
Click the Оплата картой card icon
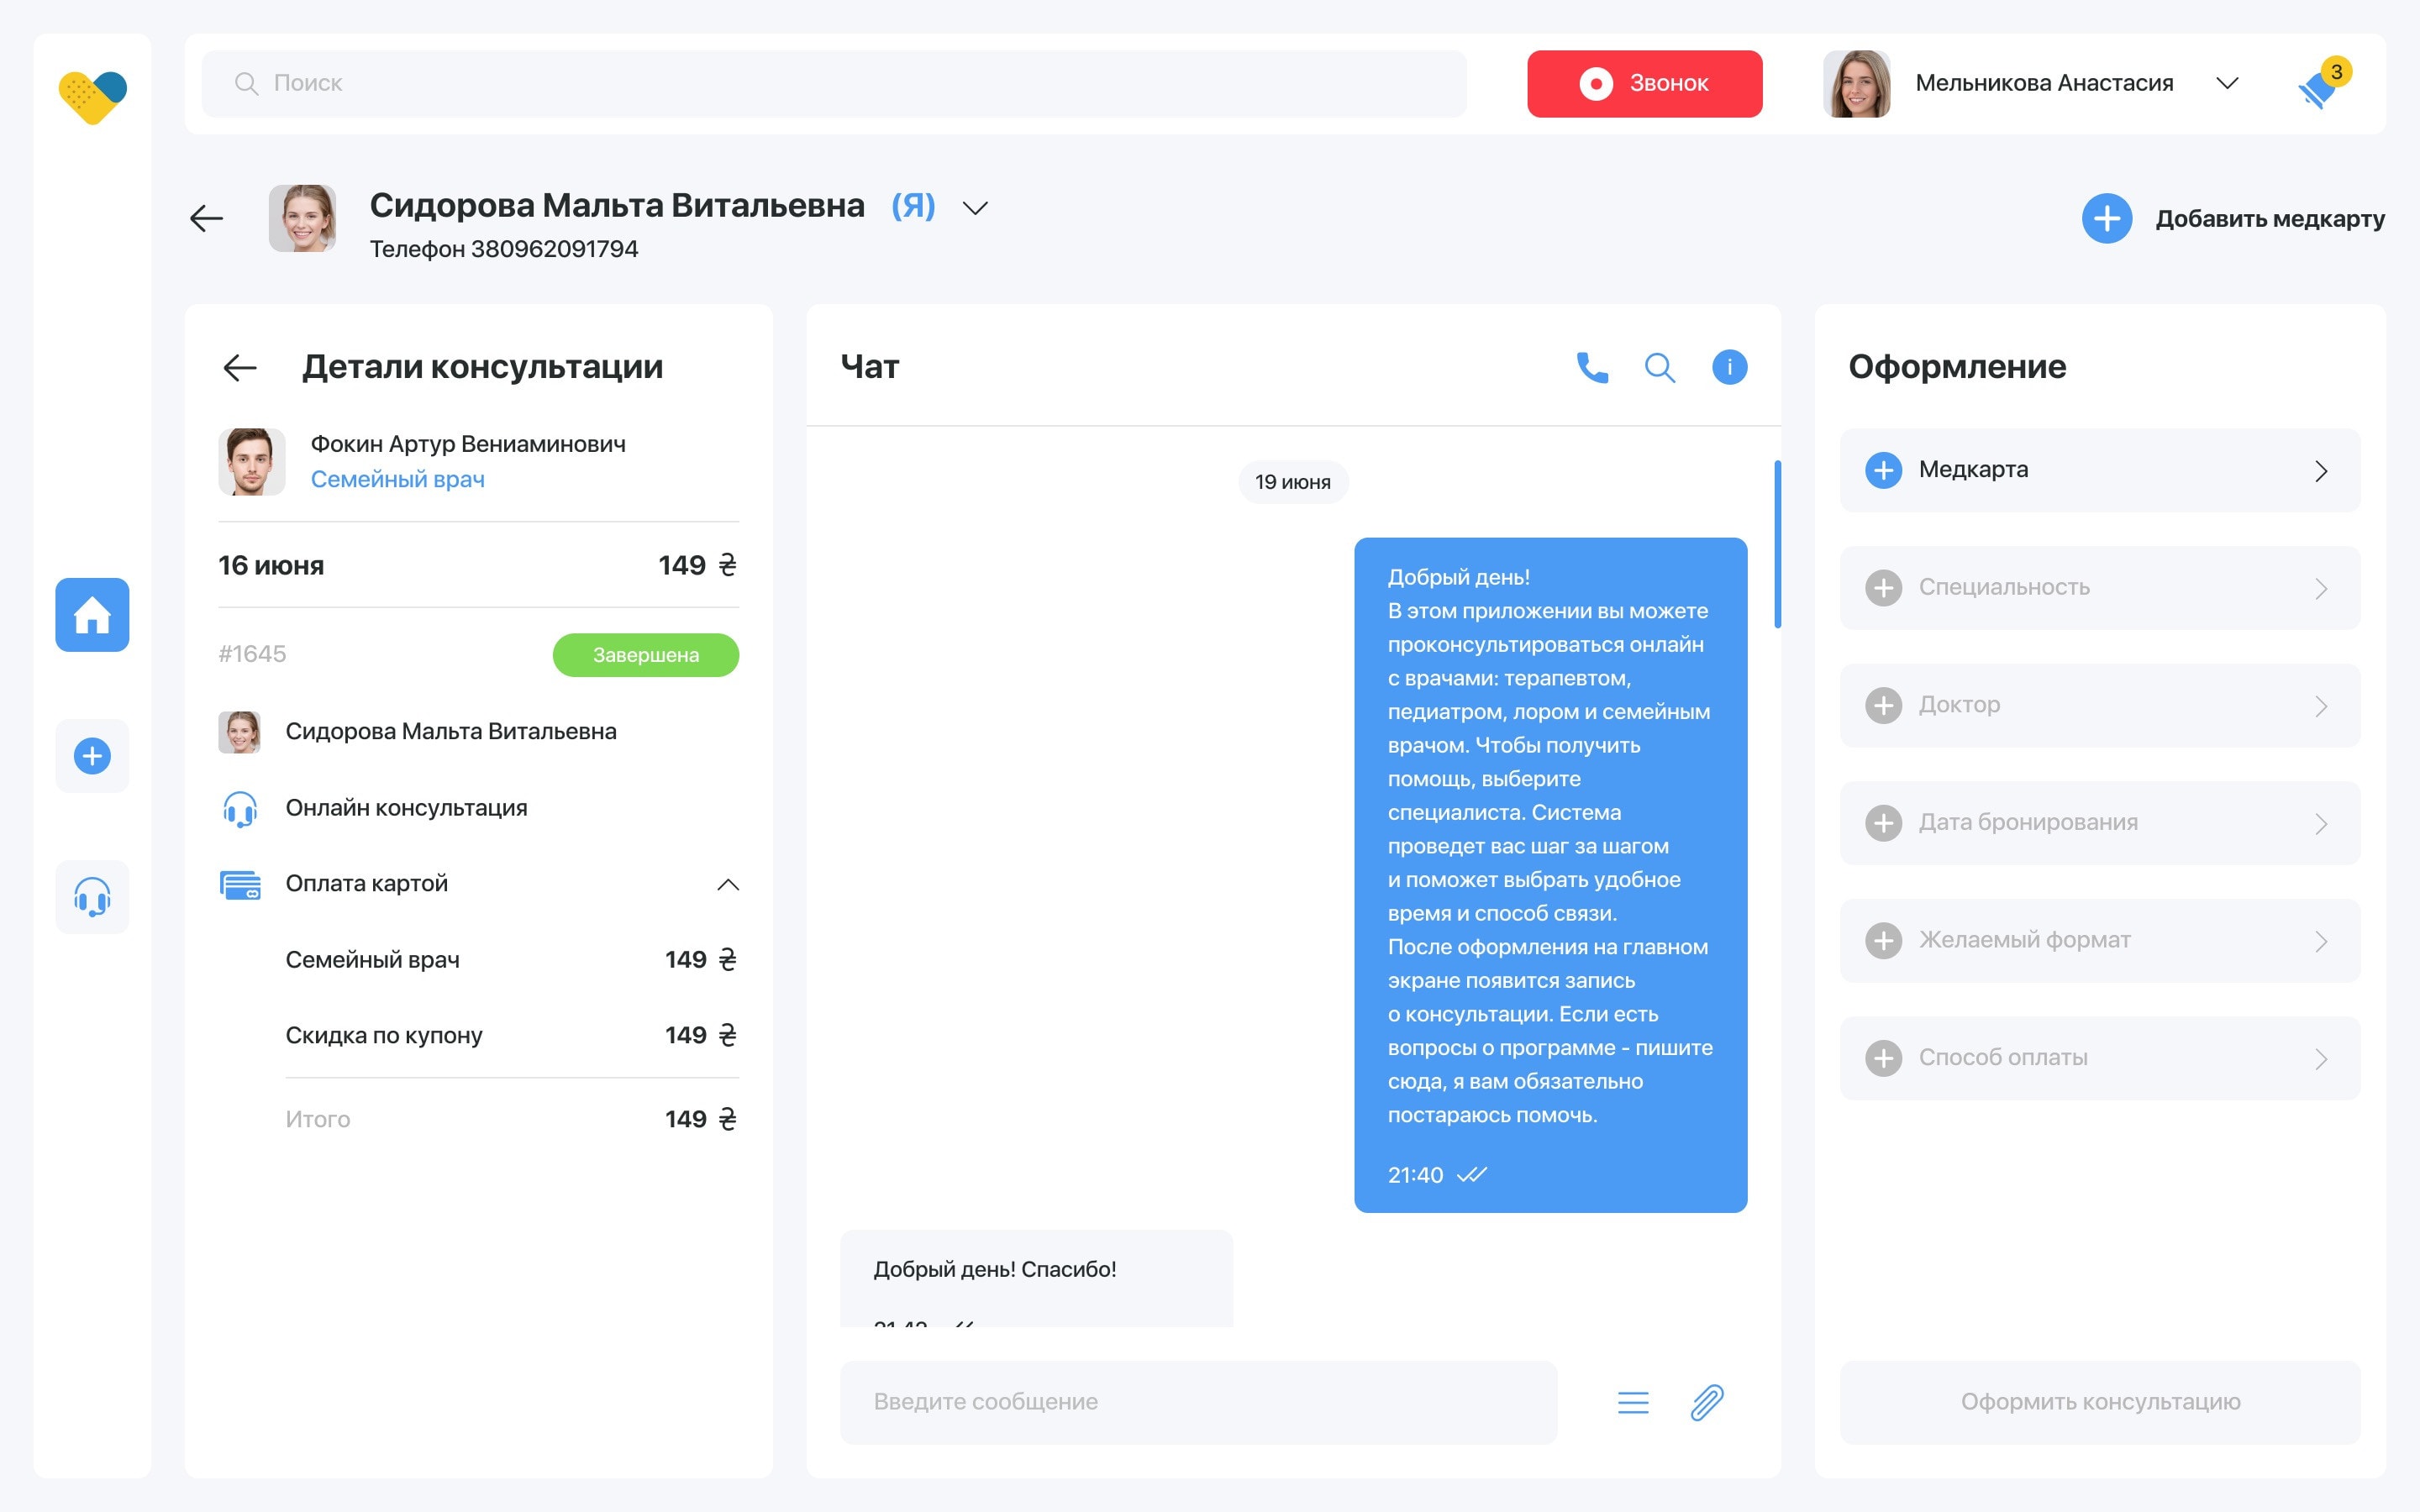point(240,884)
